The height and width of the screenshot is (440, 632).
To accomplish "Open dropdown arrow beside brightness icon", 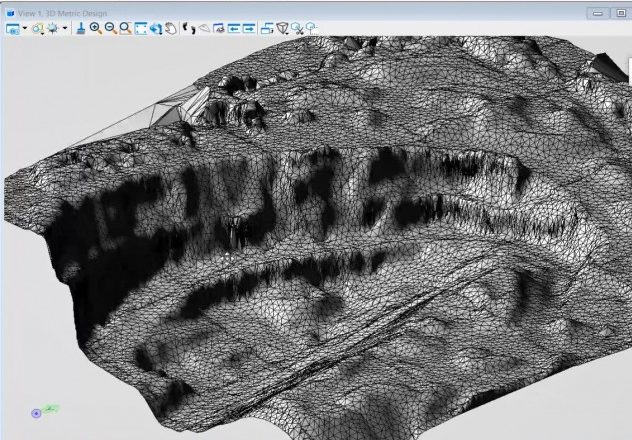I will (65, 29).
